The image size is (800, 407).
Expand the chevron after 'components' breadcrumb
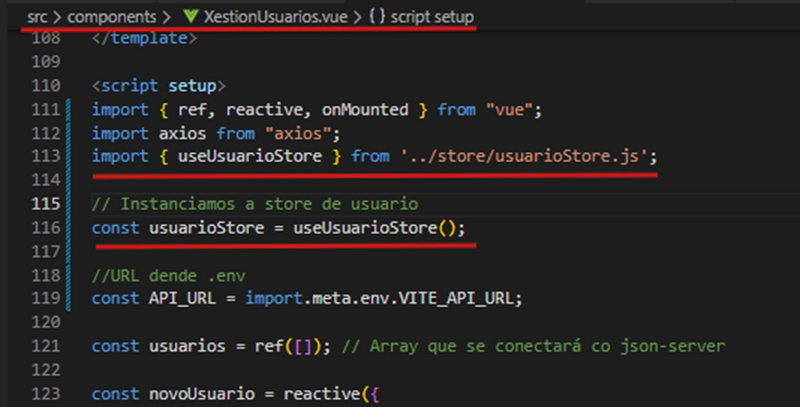(166, 17)
